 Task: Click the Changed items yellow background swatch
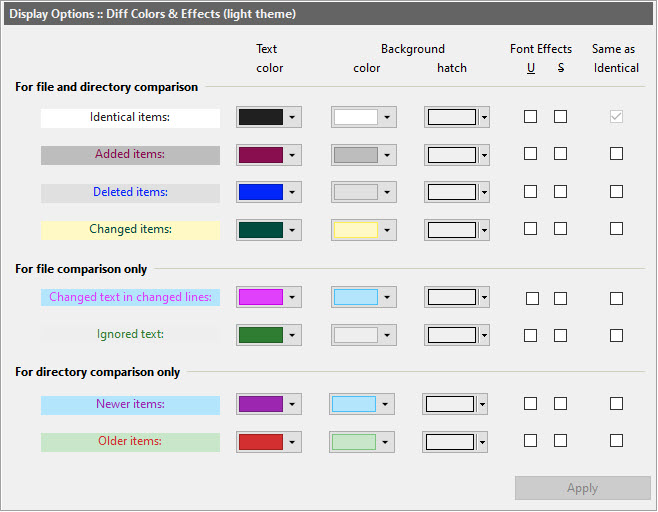point(355,230)
